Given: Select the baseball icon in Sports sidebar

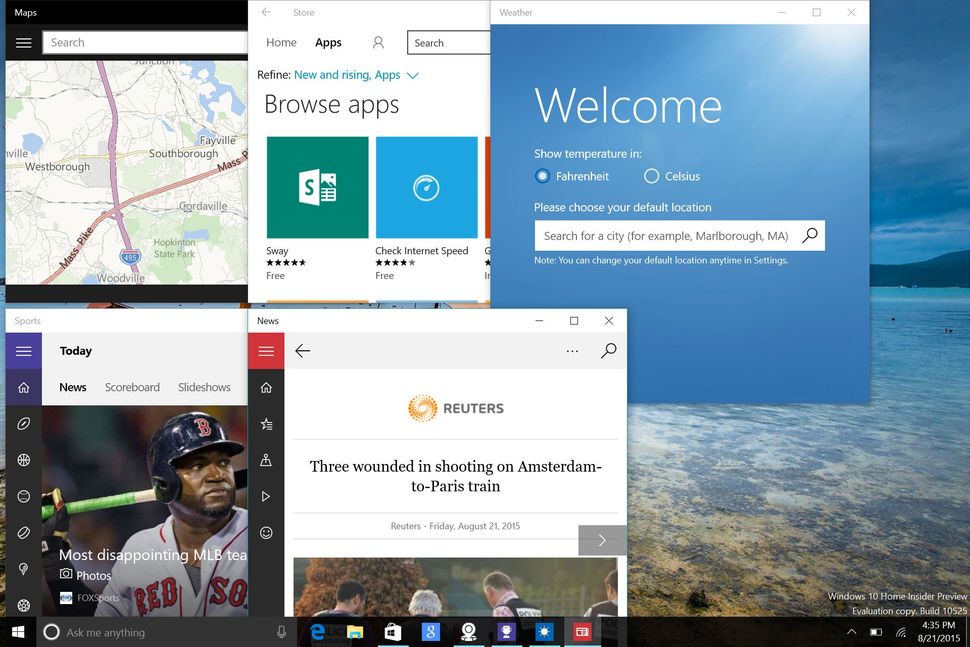Looking at the screenshot, I should [24, 496].
